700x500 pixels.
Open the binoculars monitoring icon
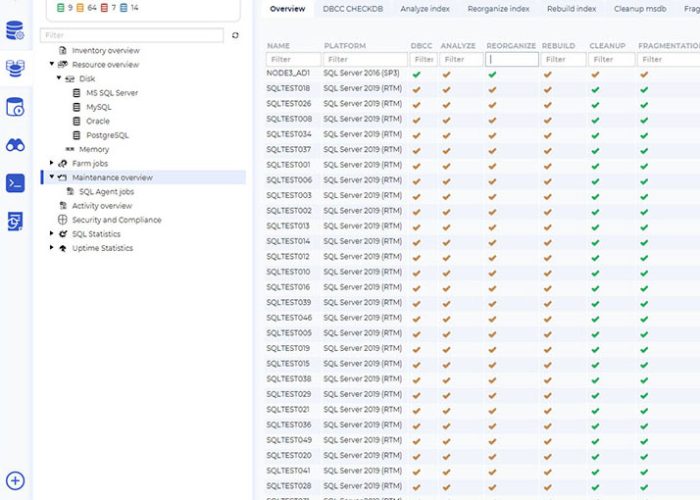15,145
